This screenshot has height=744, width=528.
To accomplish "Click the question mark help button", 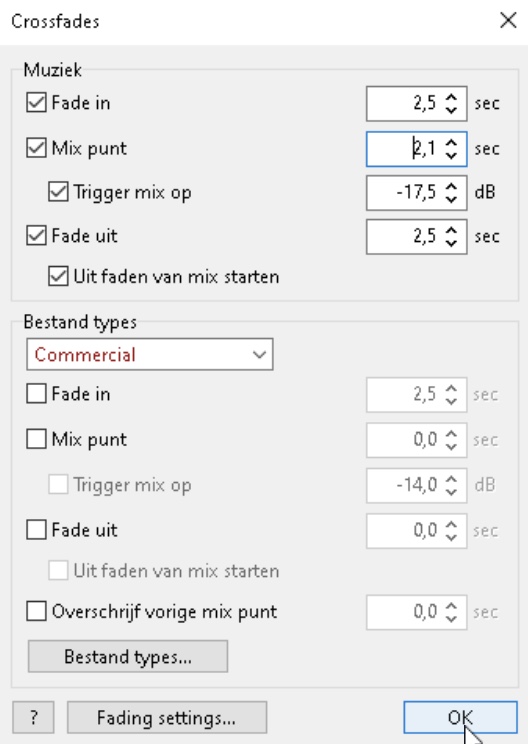I will point(33,717).
